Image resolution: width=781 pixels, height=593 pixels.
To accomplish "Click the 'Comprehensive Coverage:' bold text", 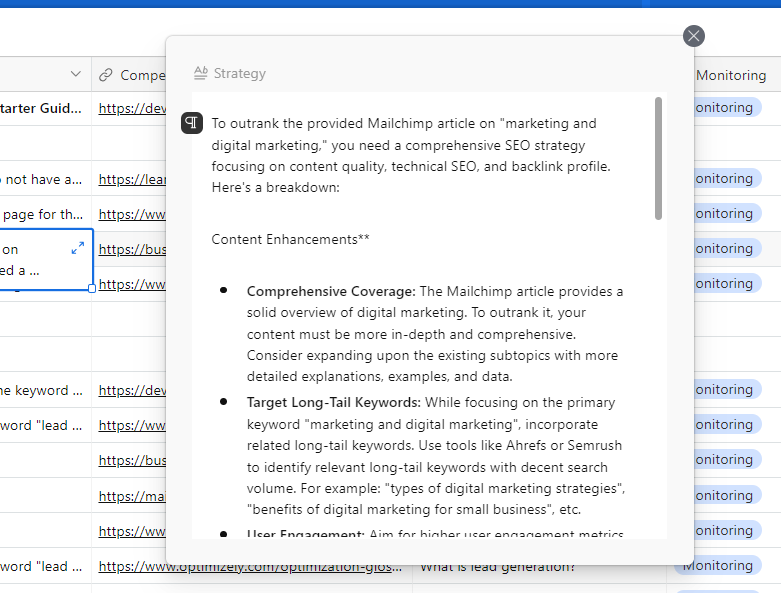I will point(331,291).
